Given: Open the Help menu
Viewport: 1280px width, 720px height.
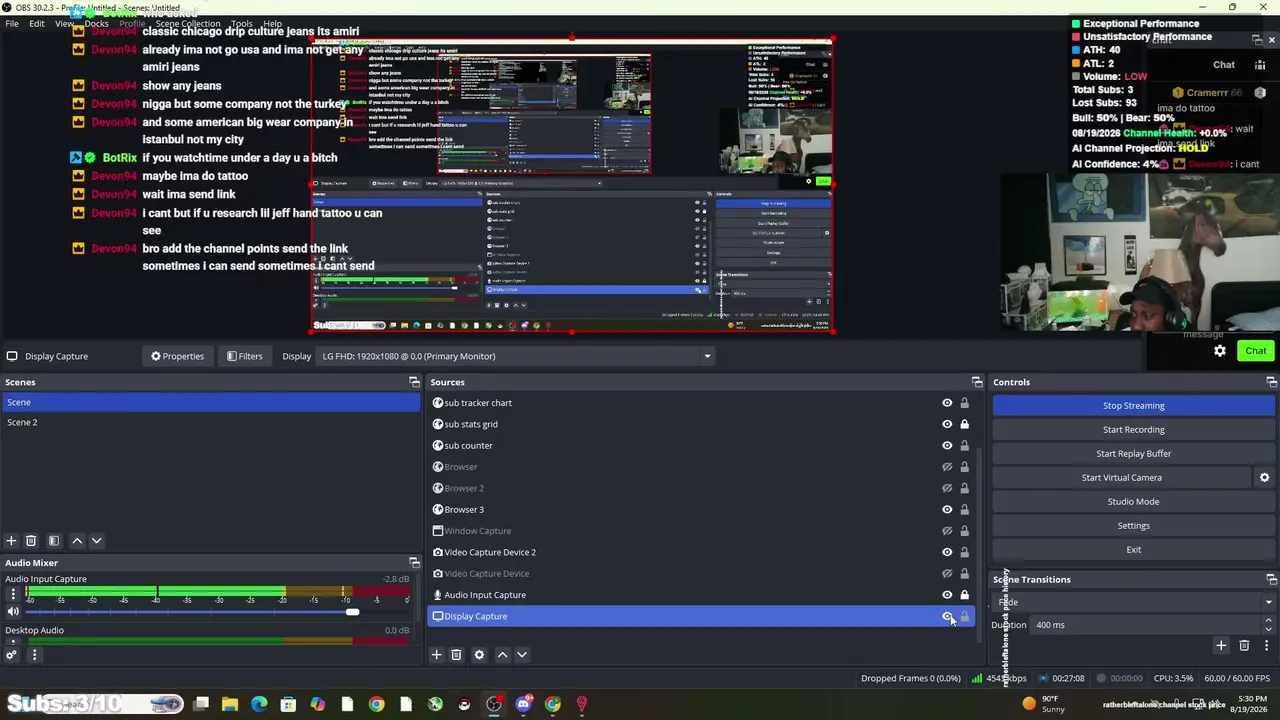Looking at the screenshot, I should coord(272,23).
